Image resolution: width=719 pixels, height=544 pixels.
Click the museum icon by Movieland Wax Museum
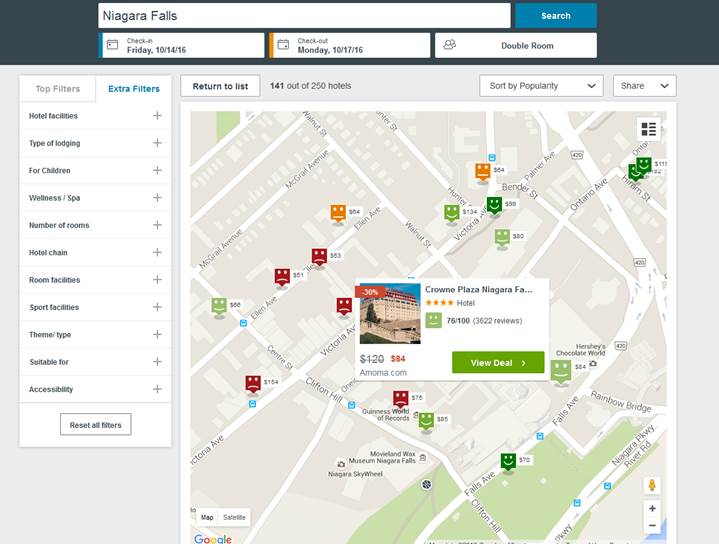423,457
